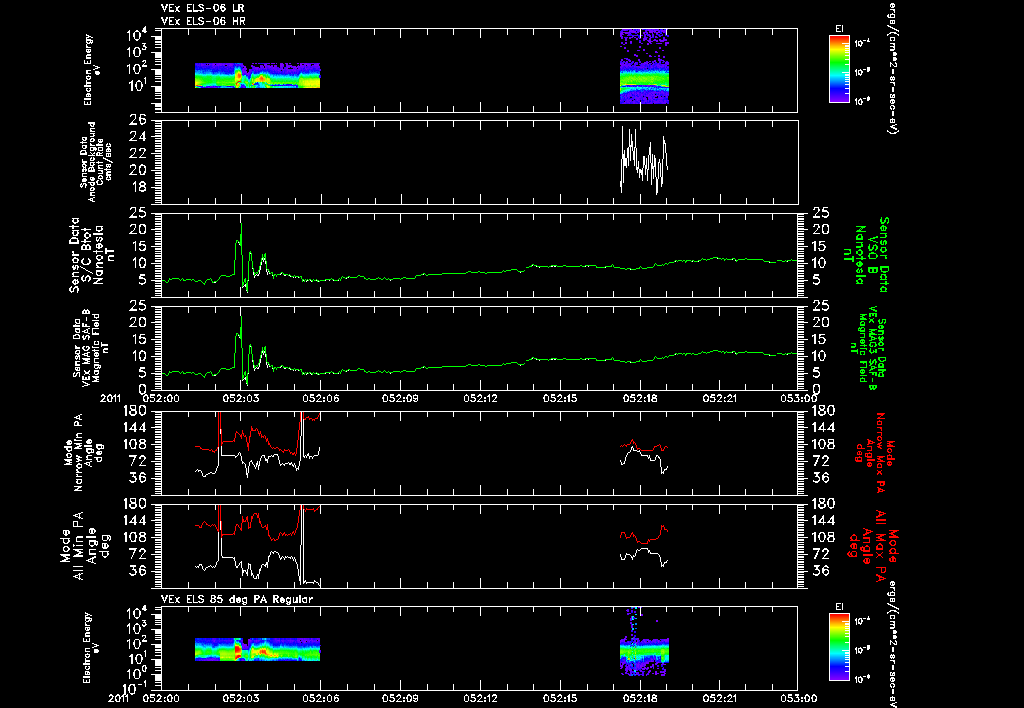Click the 'Electron Energy eV' label of top spectrogram
The width and height of the screenshot is (1024, 708).
pos(92,70)
